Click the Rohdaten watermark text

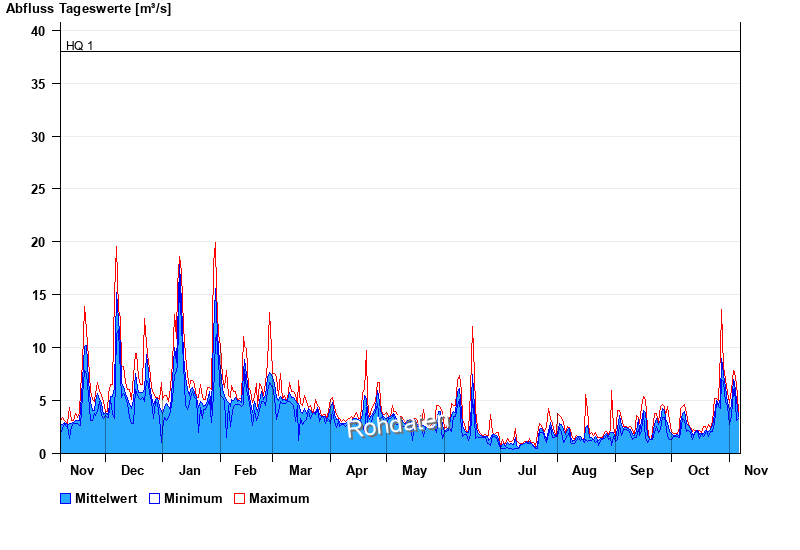point(397,425)
